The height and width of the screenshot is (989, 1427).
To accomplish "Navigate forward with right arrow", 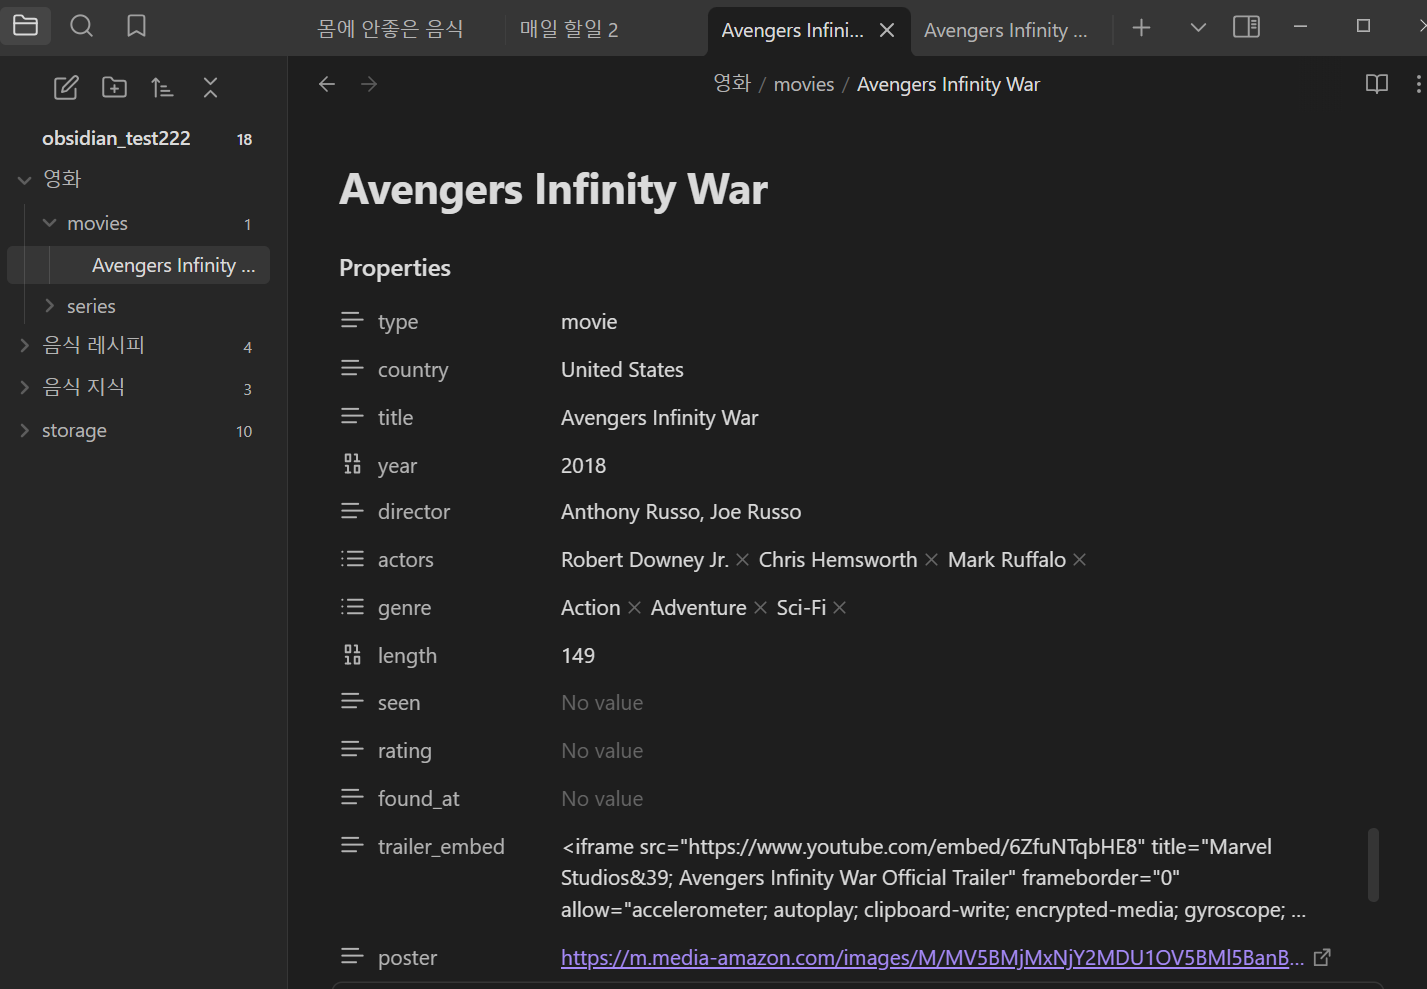I will click(x=369, y=84).
